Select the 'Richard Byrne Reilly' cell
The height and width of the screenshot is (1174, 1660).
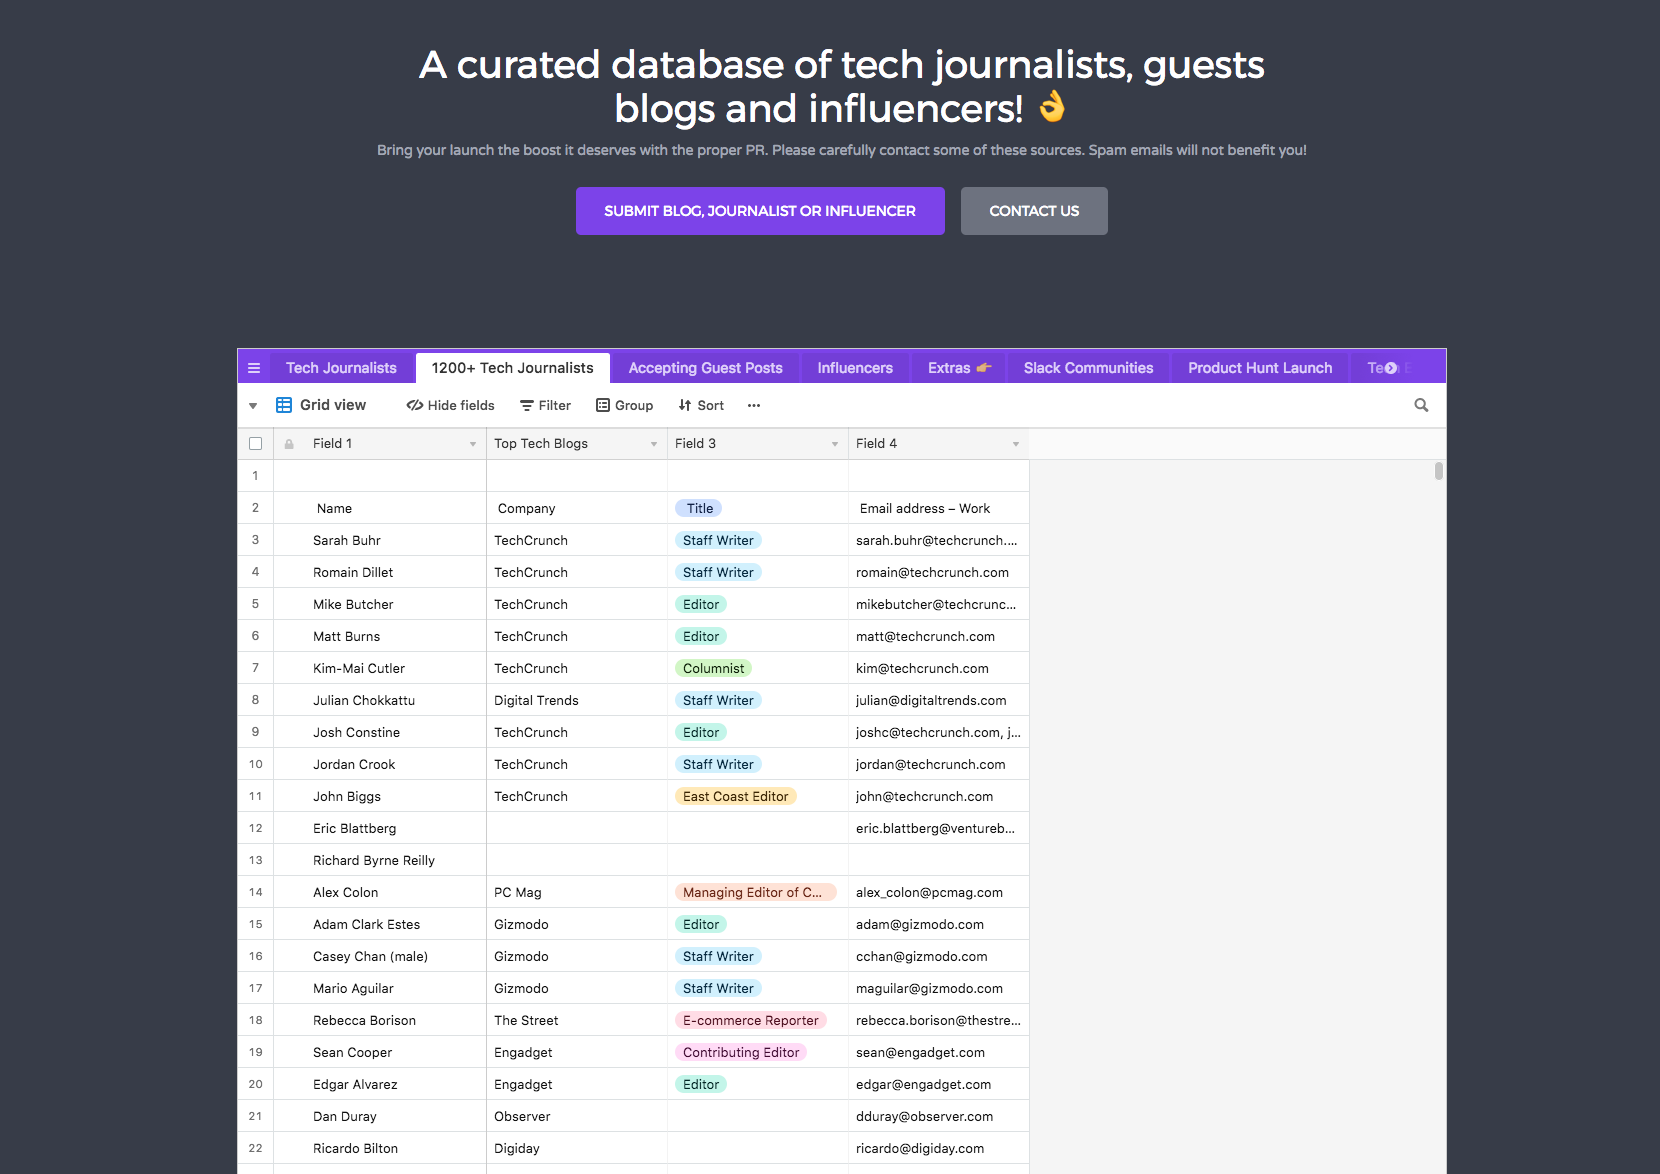[x=380, y=860]
